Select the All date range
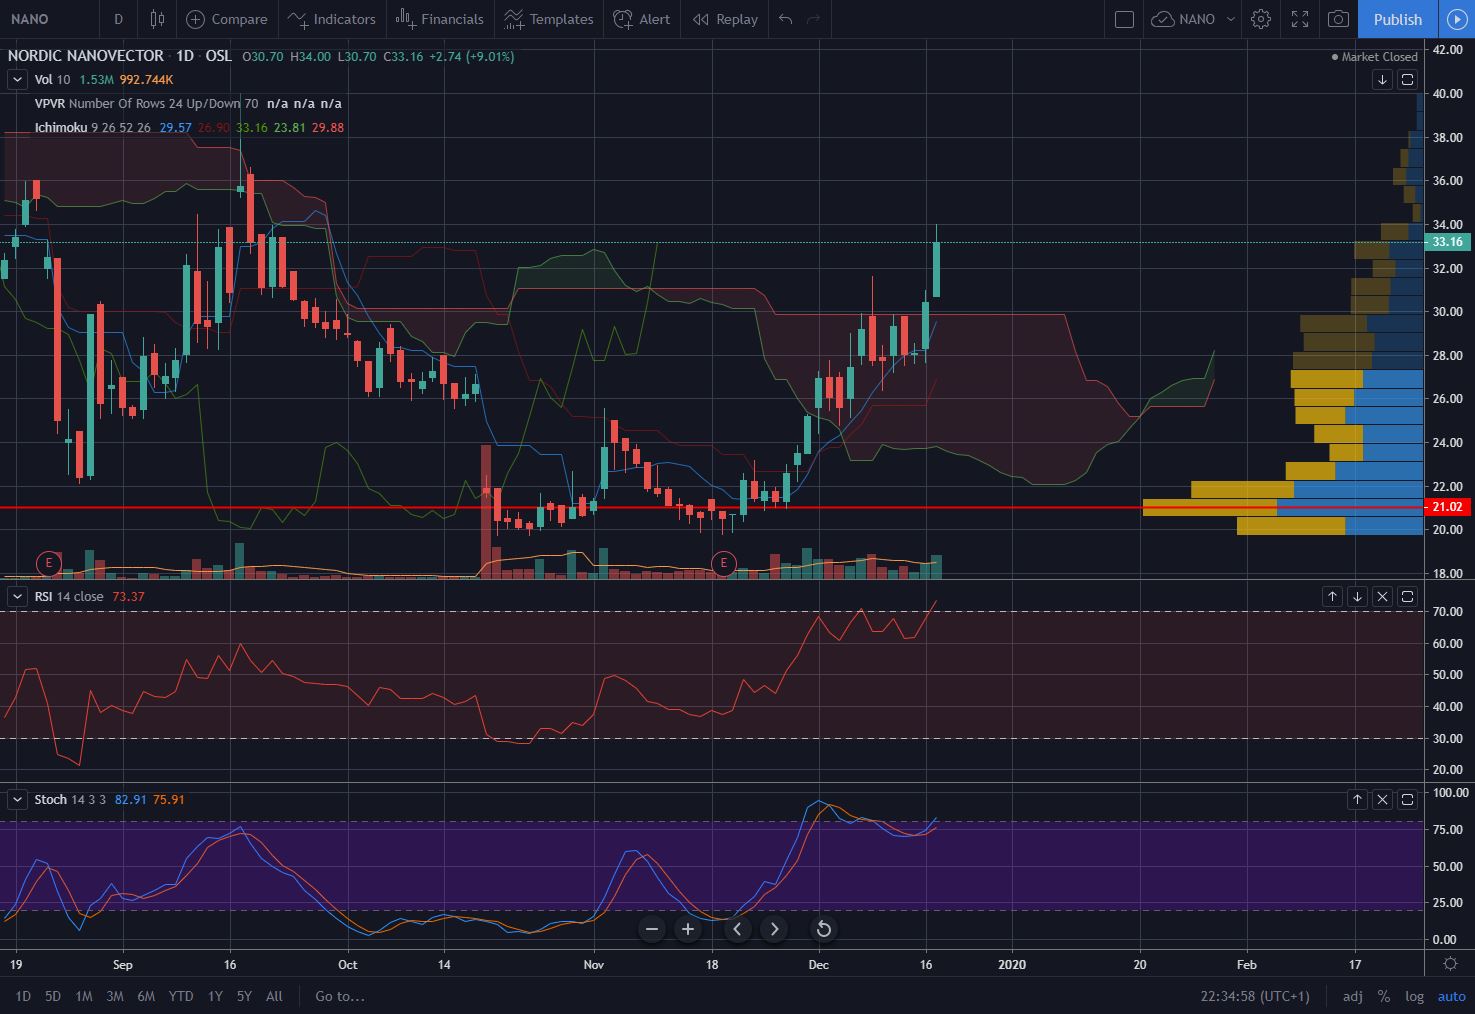Screen dimensions: 1475x1014 pos(274,996)
